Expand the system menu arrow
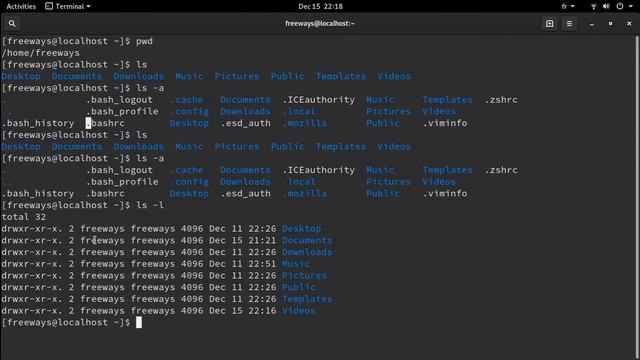Screen dimensions: 640x360 [x=631, y=7]
